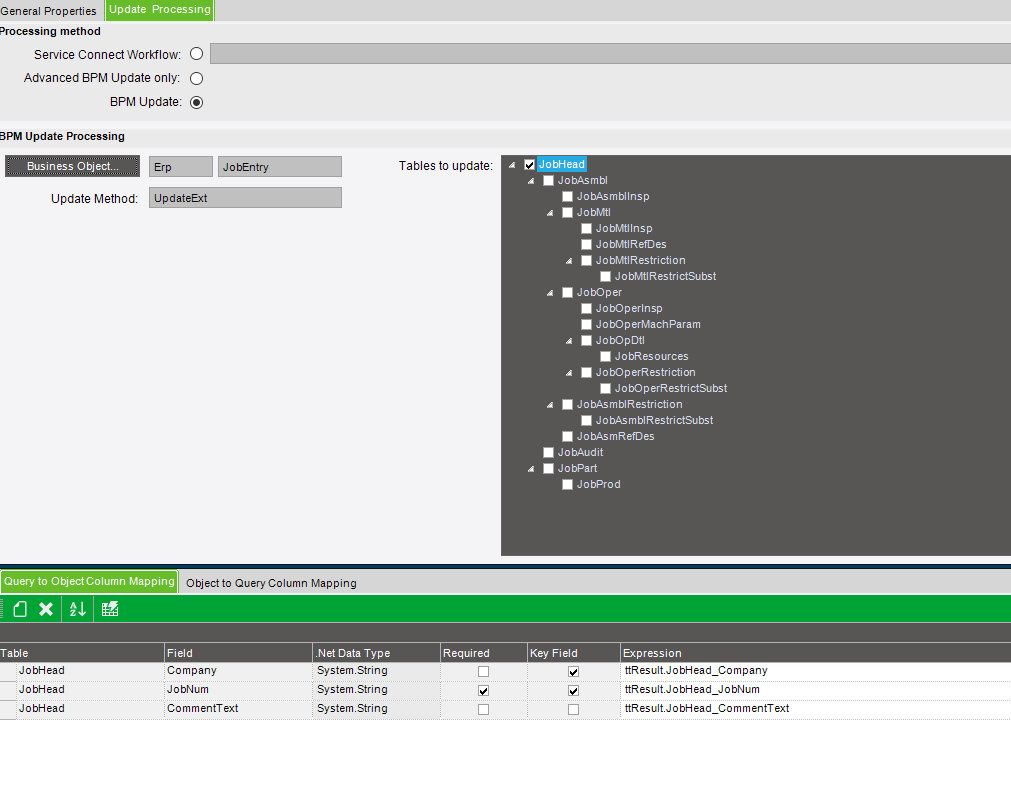
Task: Toggle Key Field checkbox for CommentText row
Action: click(573, 710)
